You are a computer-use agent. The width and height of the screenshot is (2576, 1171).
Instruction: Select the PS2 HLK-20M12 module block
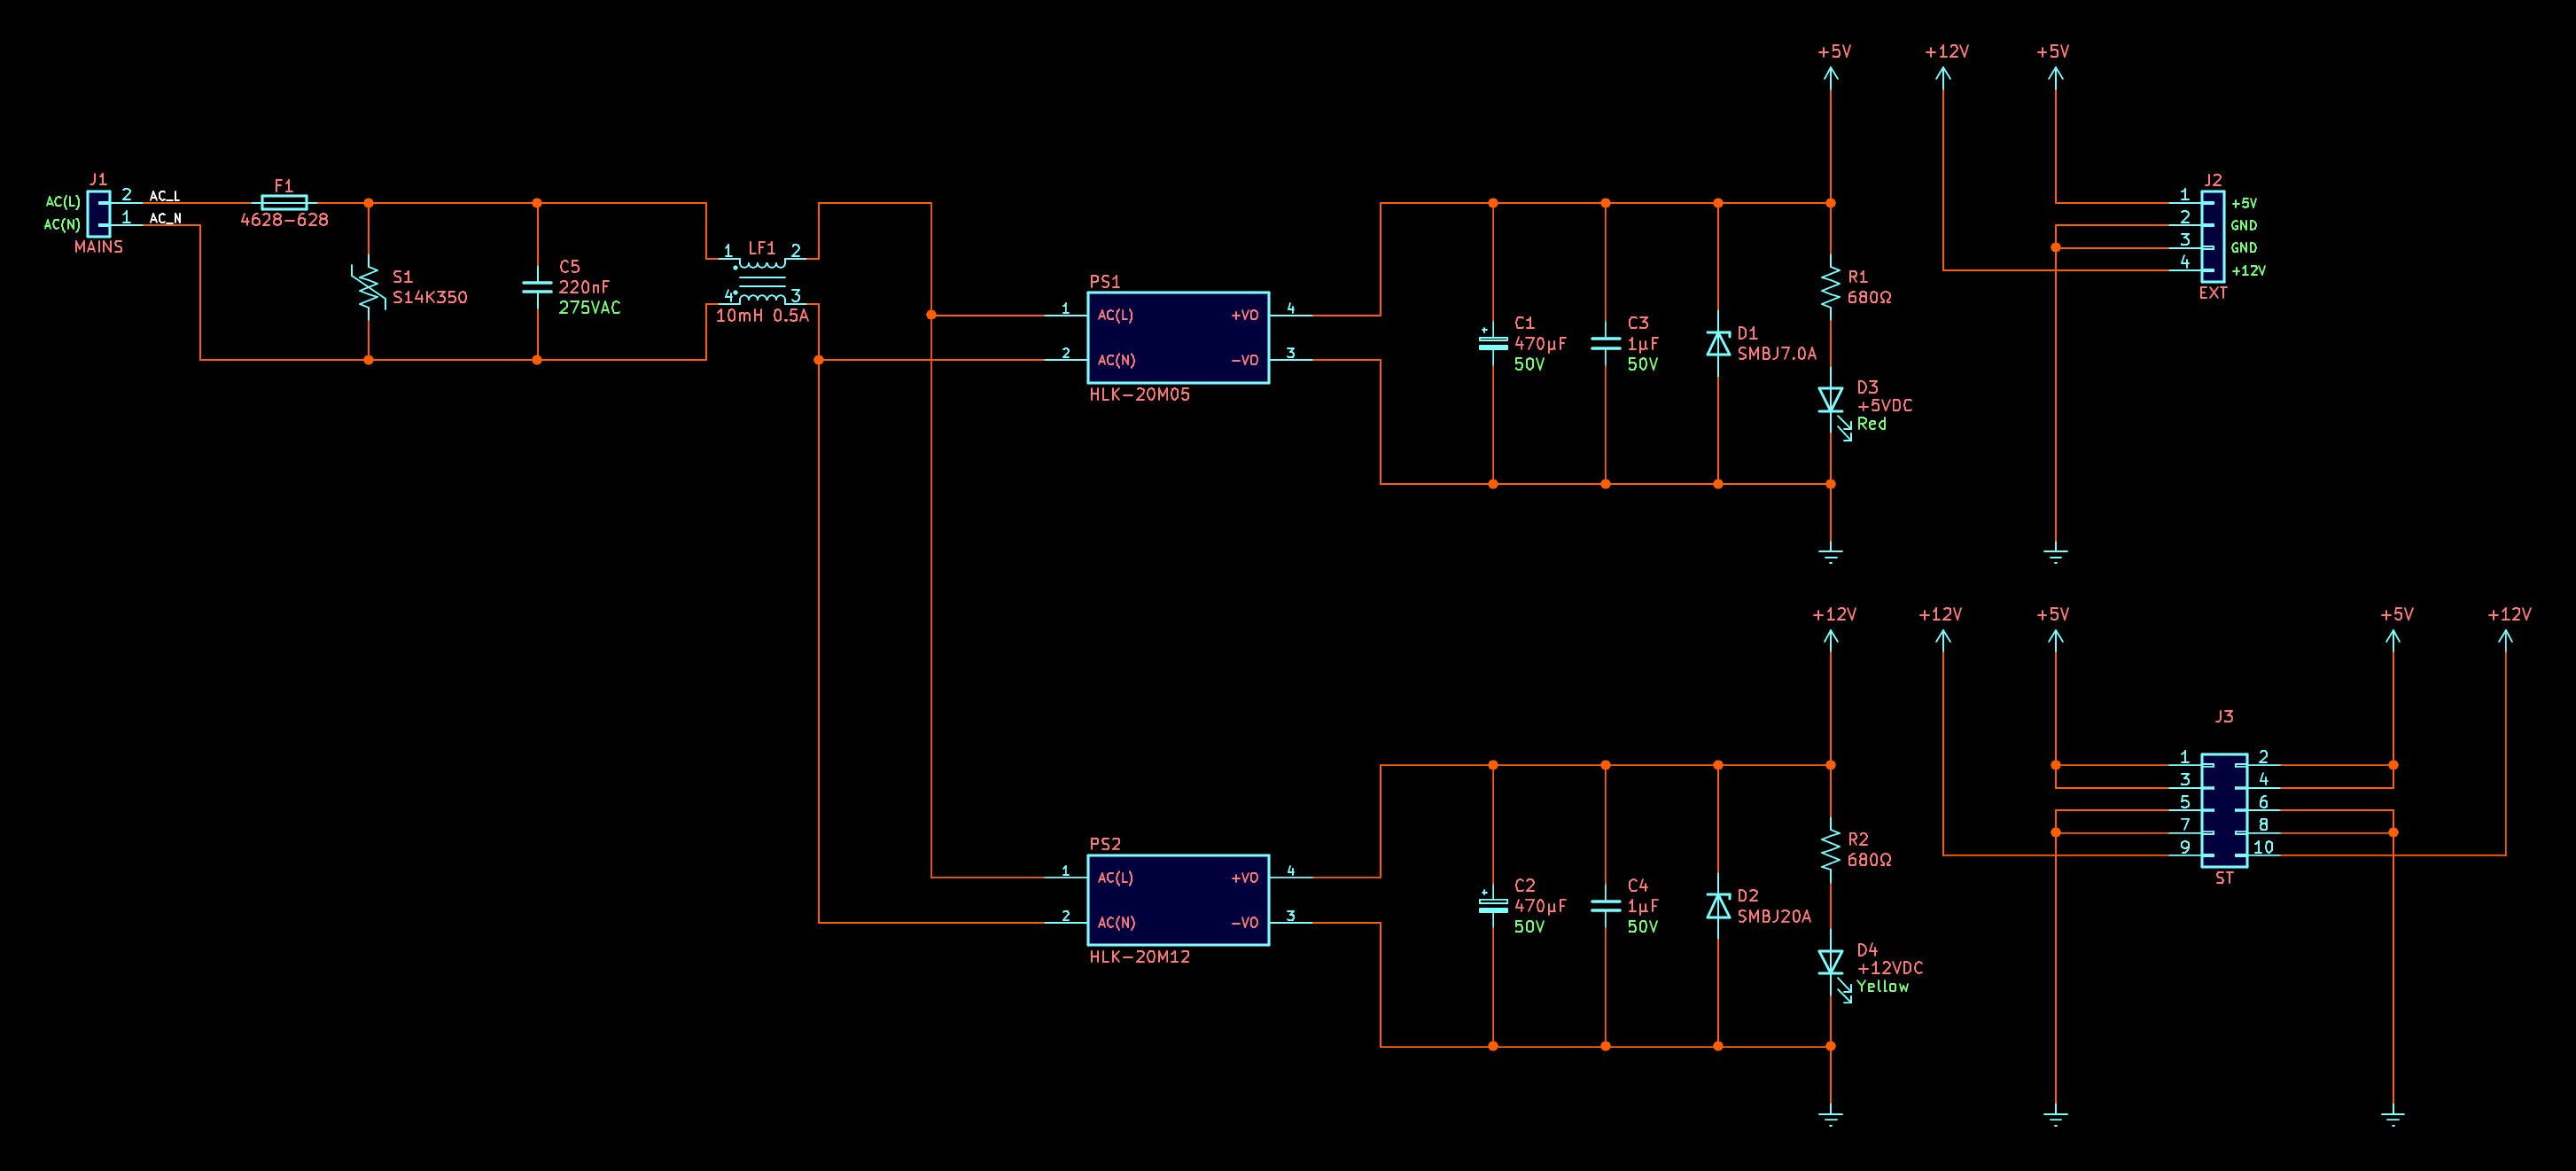[1178, 900]
